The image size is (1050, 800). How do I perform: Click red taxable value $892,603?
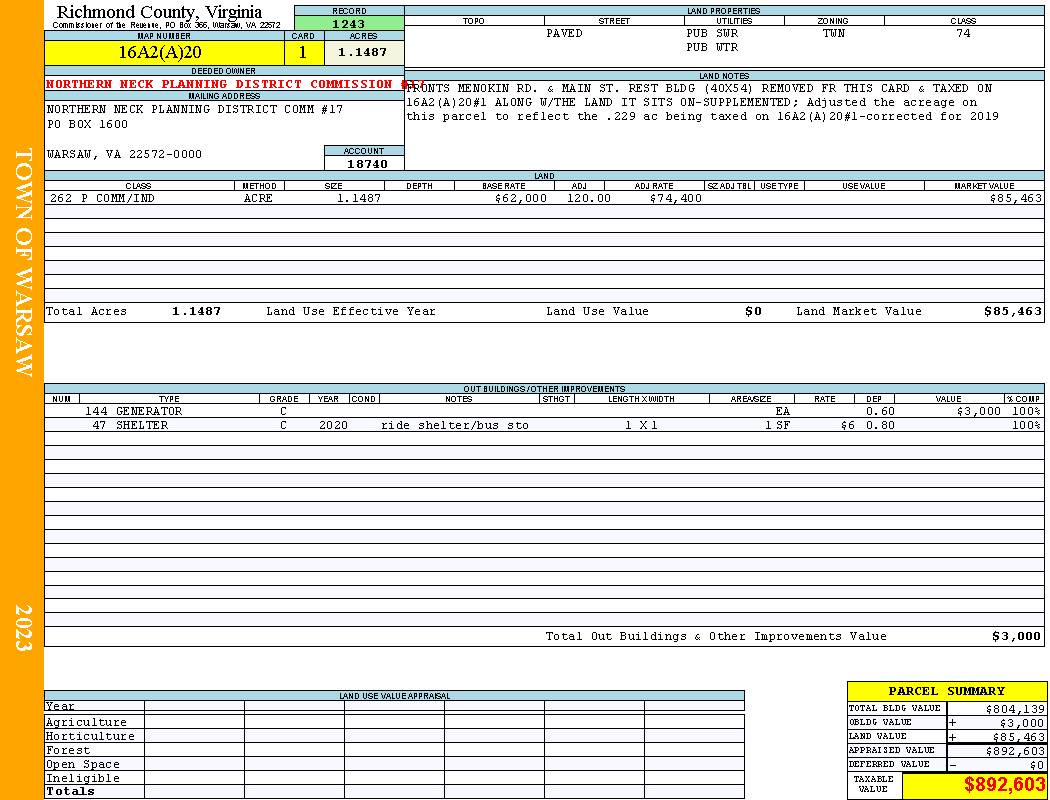coord(1004,785)
